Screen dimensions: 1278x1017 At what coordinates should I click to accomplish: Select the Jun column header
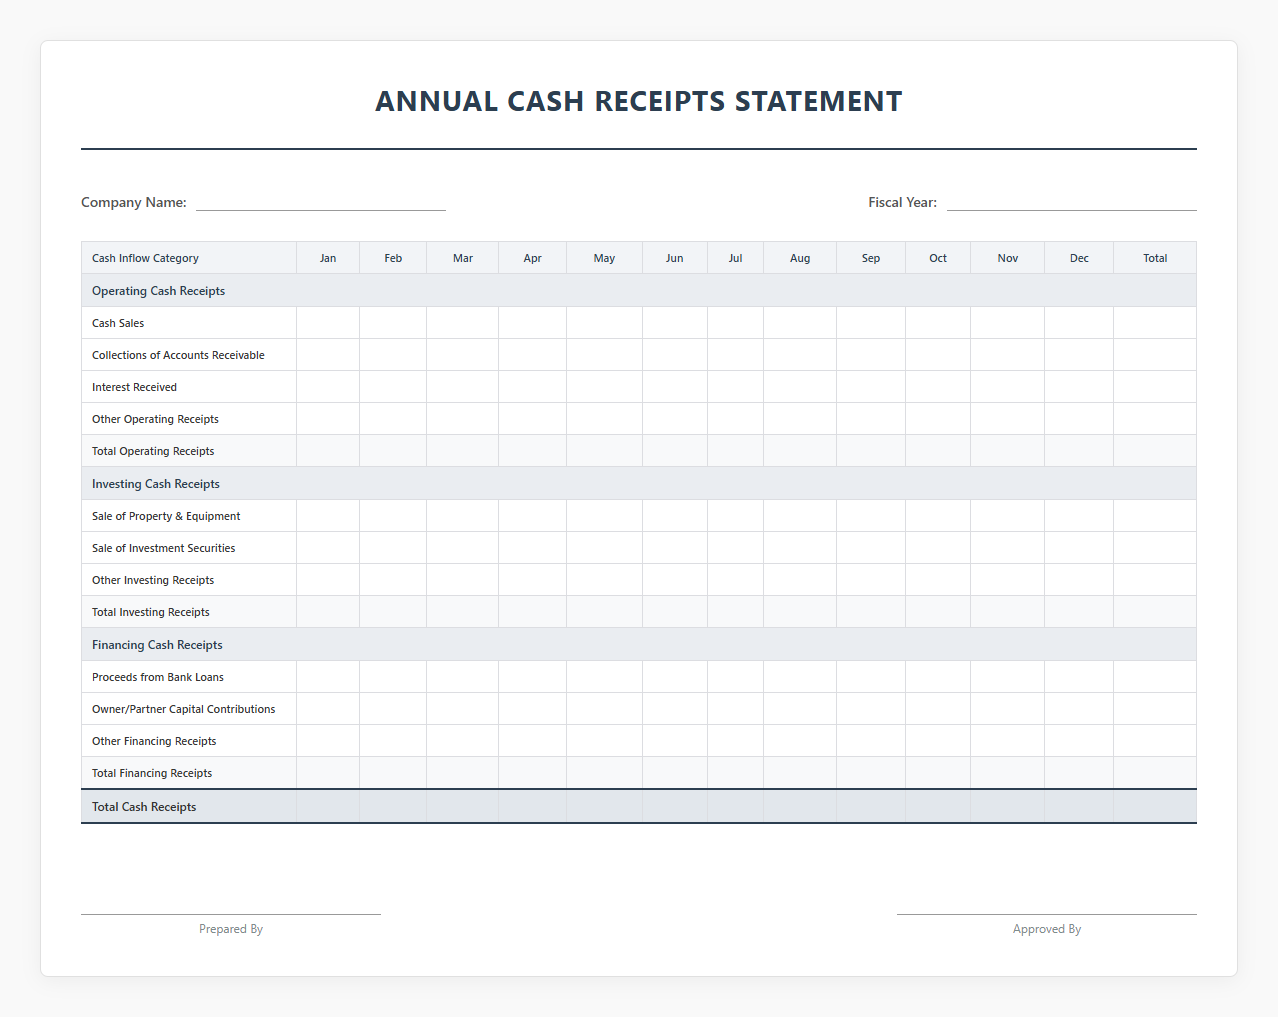coord(675,258)
